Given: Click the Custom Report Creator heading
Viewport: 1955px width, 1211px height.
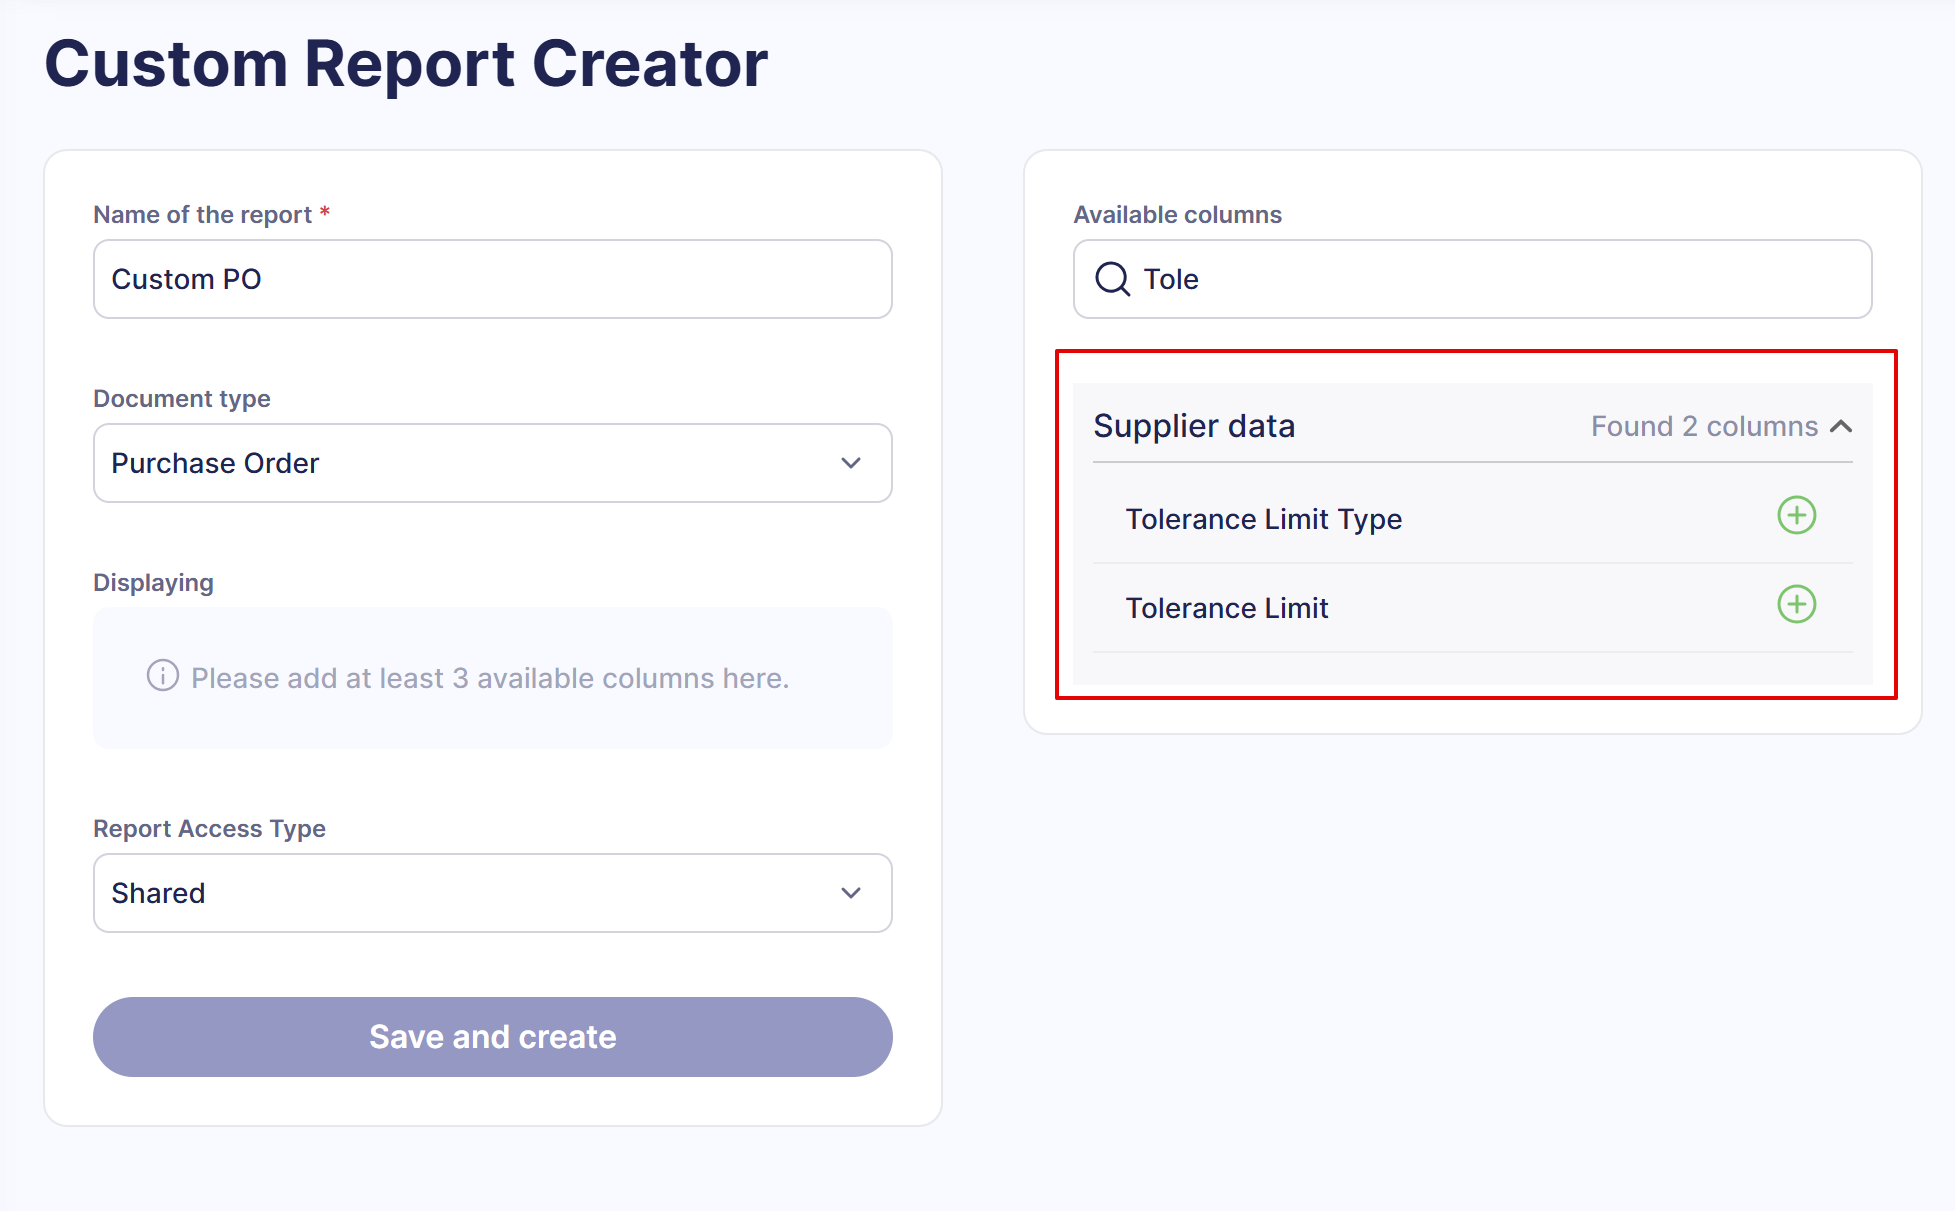Looking at the screenshot, I should 406,64.
